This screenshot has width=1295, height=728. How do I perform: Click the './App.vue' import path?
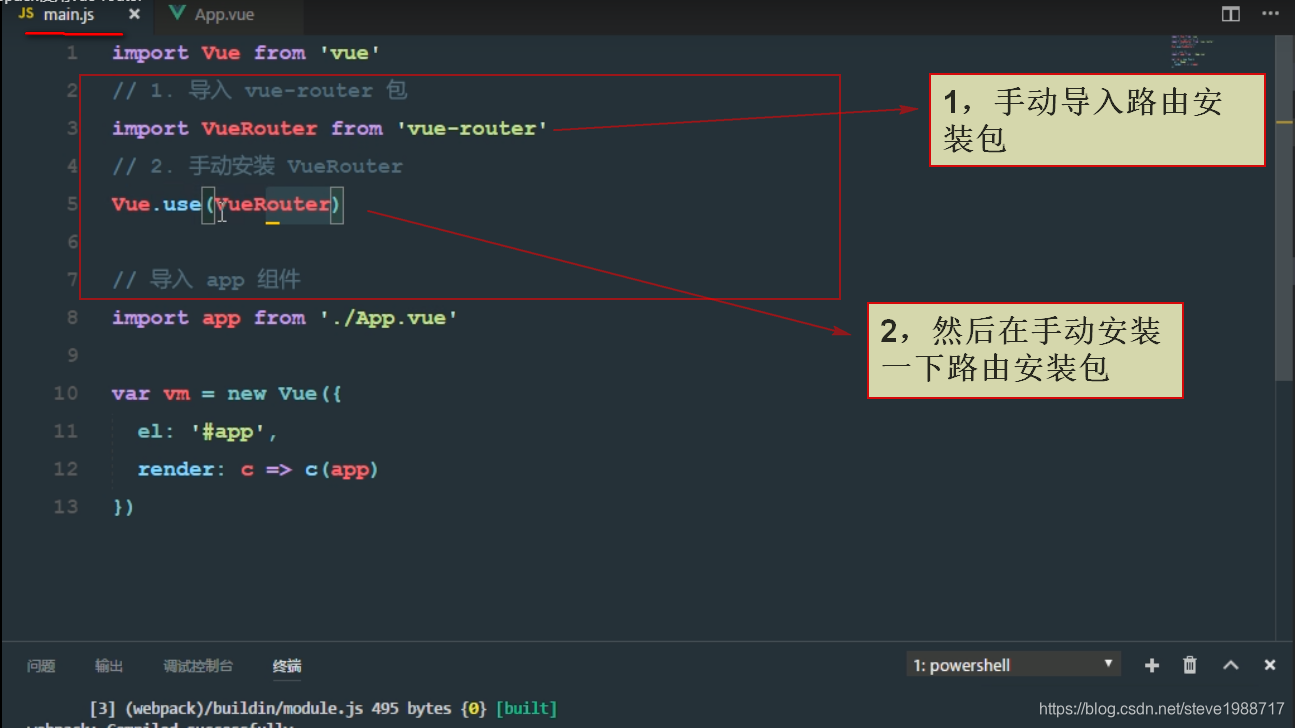pos(390,318)
